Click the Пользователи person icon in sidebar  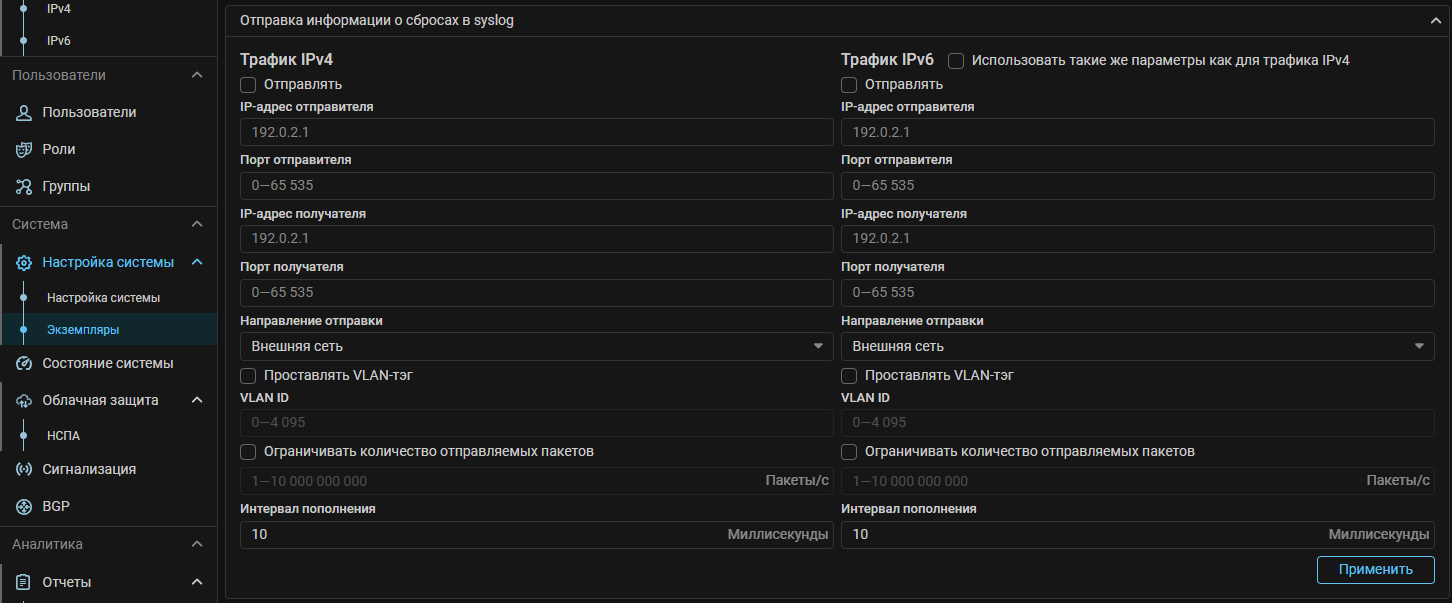coord(25,113)
